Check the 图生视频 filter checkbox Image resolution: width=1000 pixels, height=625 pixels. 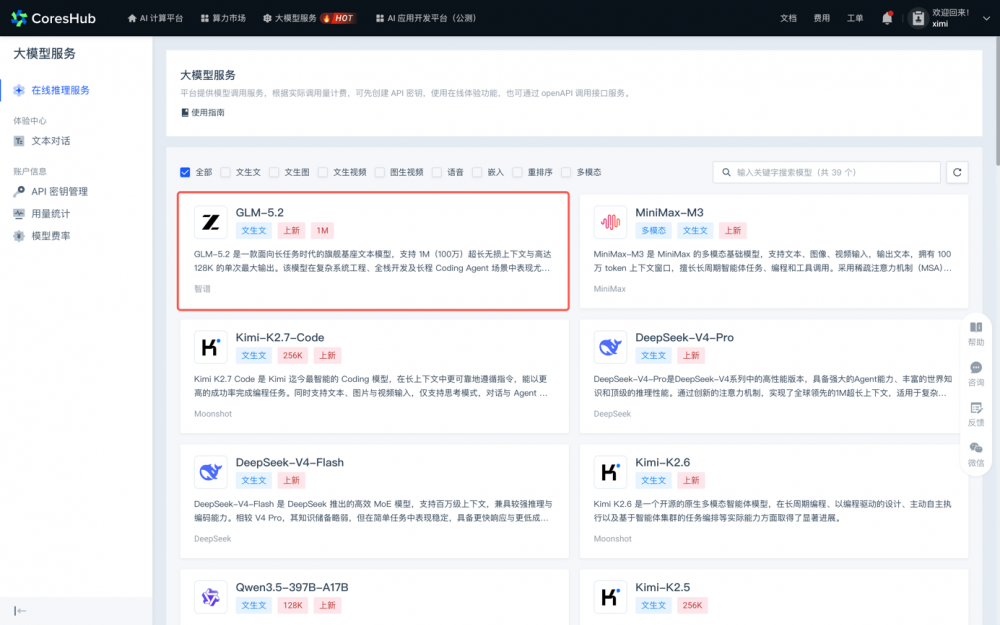coord(380,172)
